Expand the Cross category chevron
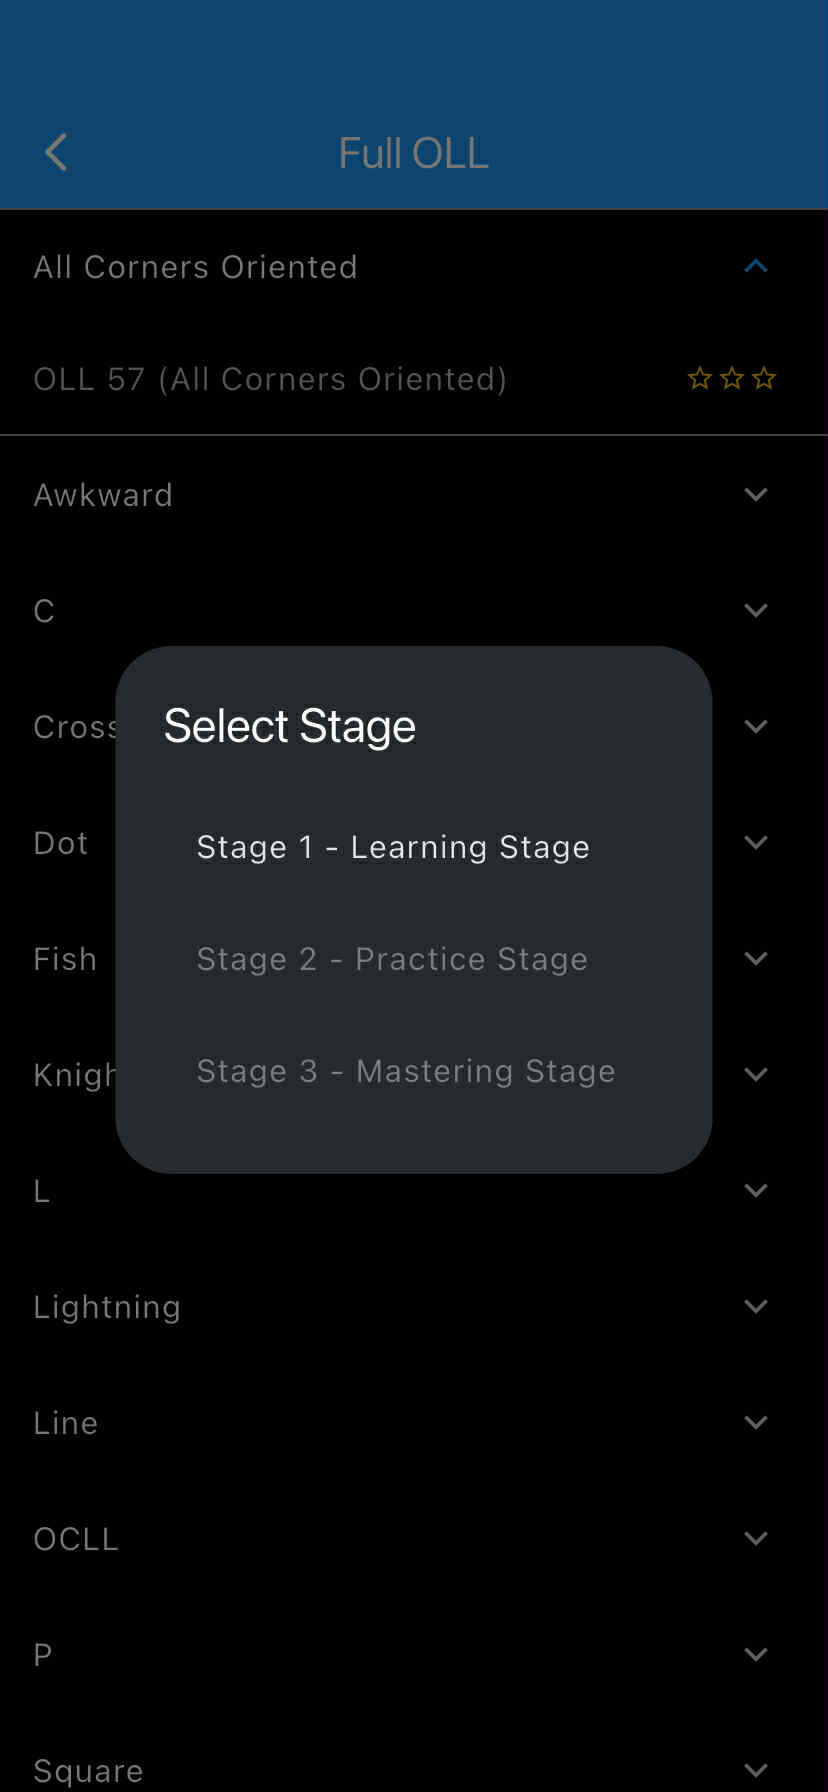Viewport: 828px width, 1792px height. [x=756, y=727]
